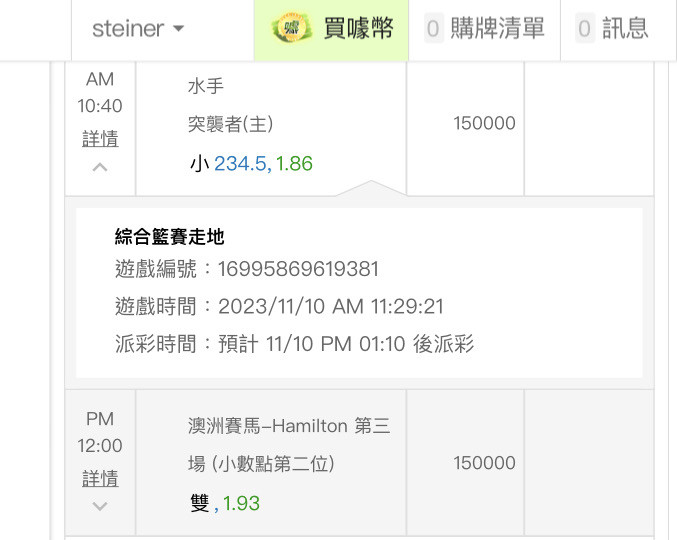Open the 買噱幣 tab

click(332, 29)
